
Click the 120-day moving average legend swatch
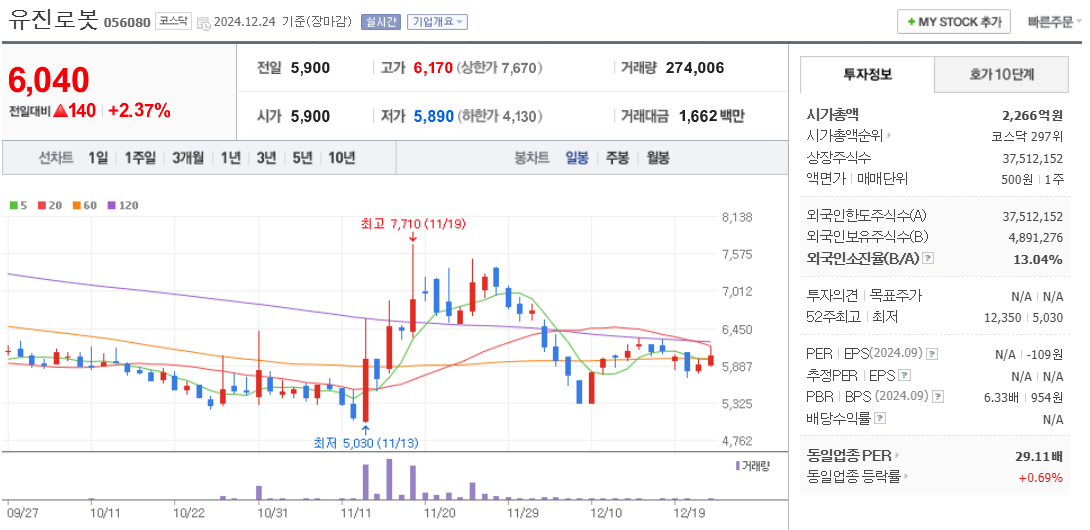[112, 205]
